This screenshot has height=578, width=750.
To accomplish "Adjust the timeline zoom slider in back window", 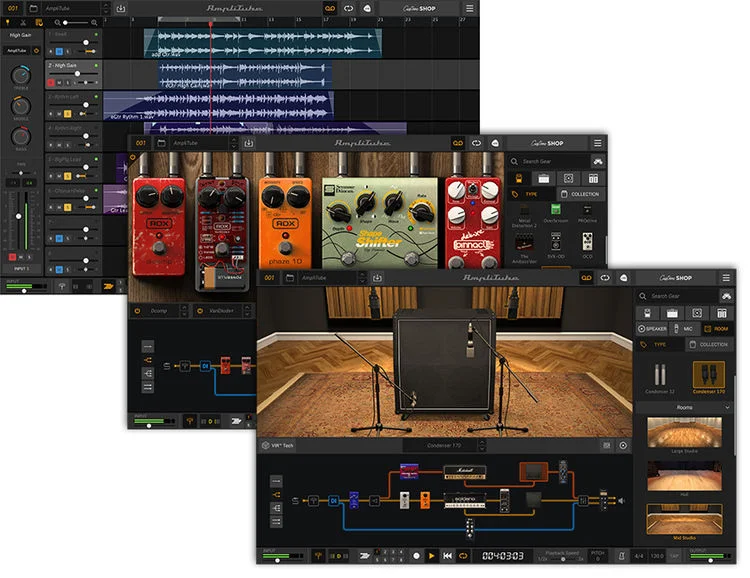I will [76, 22].
